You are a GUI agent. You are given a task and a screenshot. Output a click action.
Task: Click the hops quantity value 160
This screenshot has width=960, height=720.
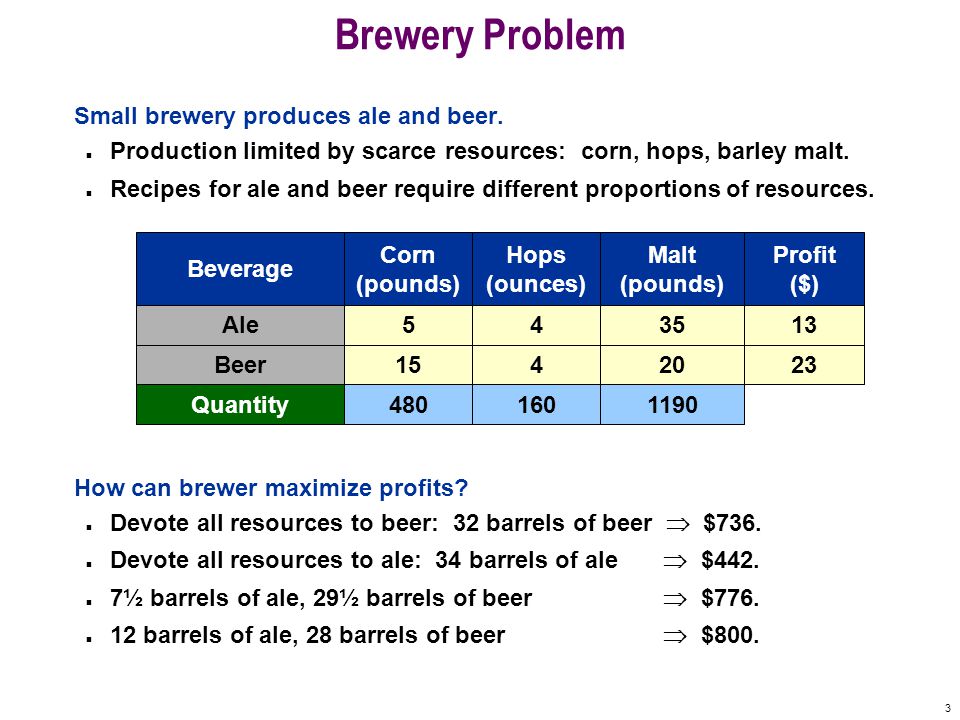[x=536, y=405]
